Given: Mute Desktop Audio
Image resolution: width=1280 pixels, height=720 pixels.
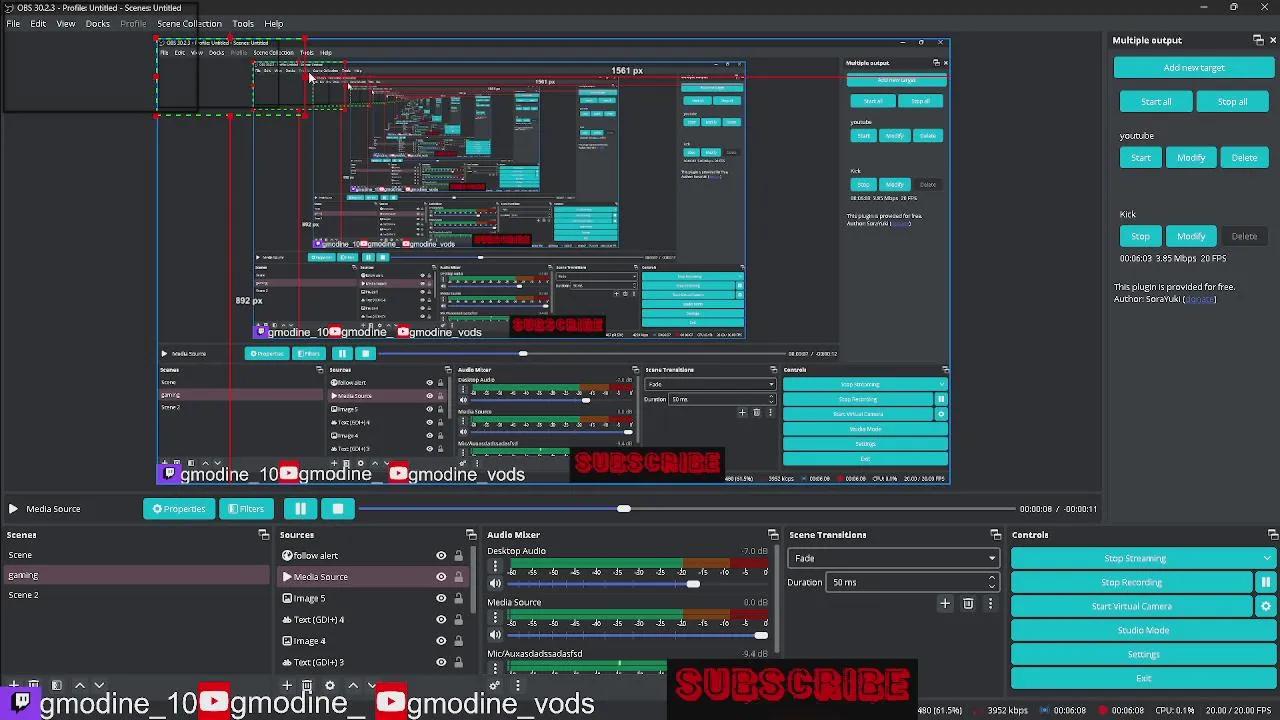Looking at the screenshot, I should (495, 583).
